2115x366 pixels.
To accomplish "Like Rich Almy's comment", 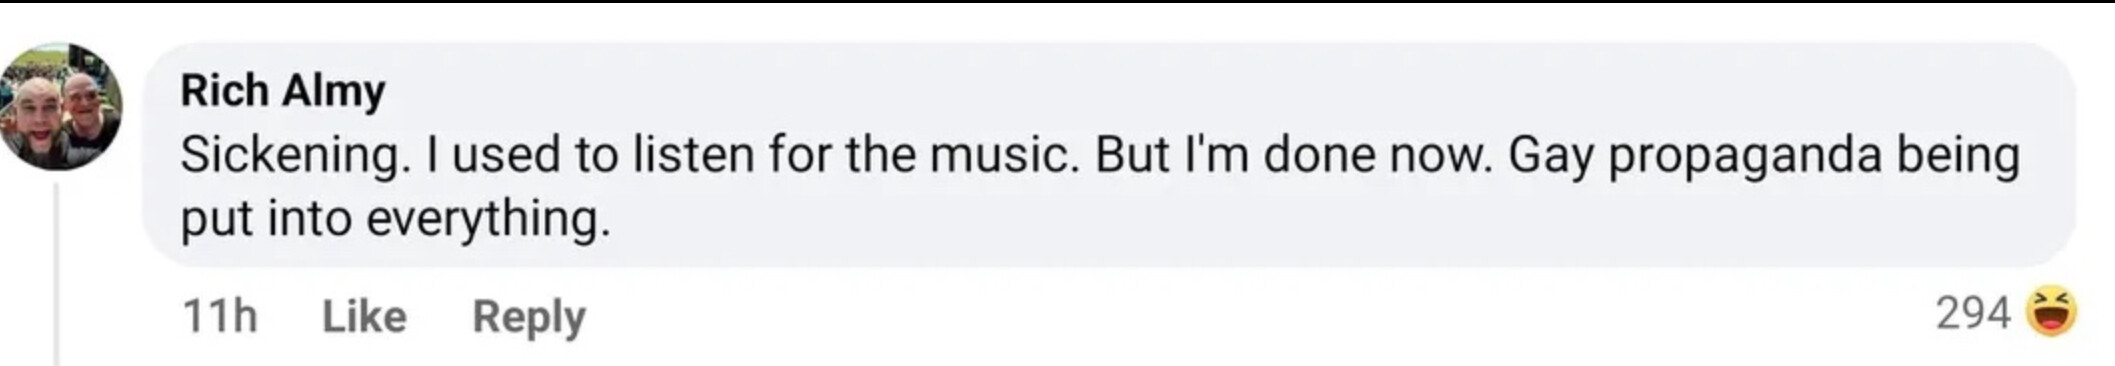I will tap(364, 317).
